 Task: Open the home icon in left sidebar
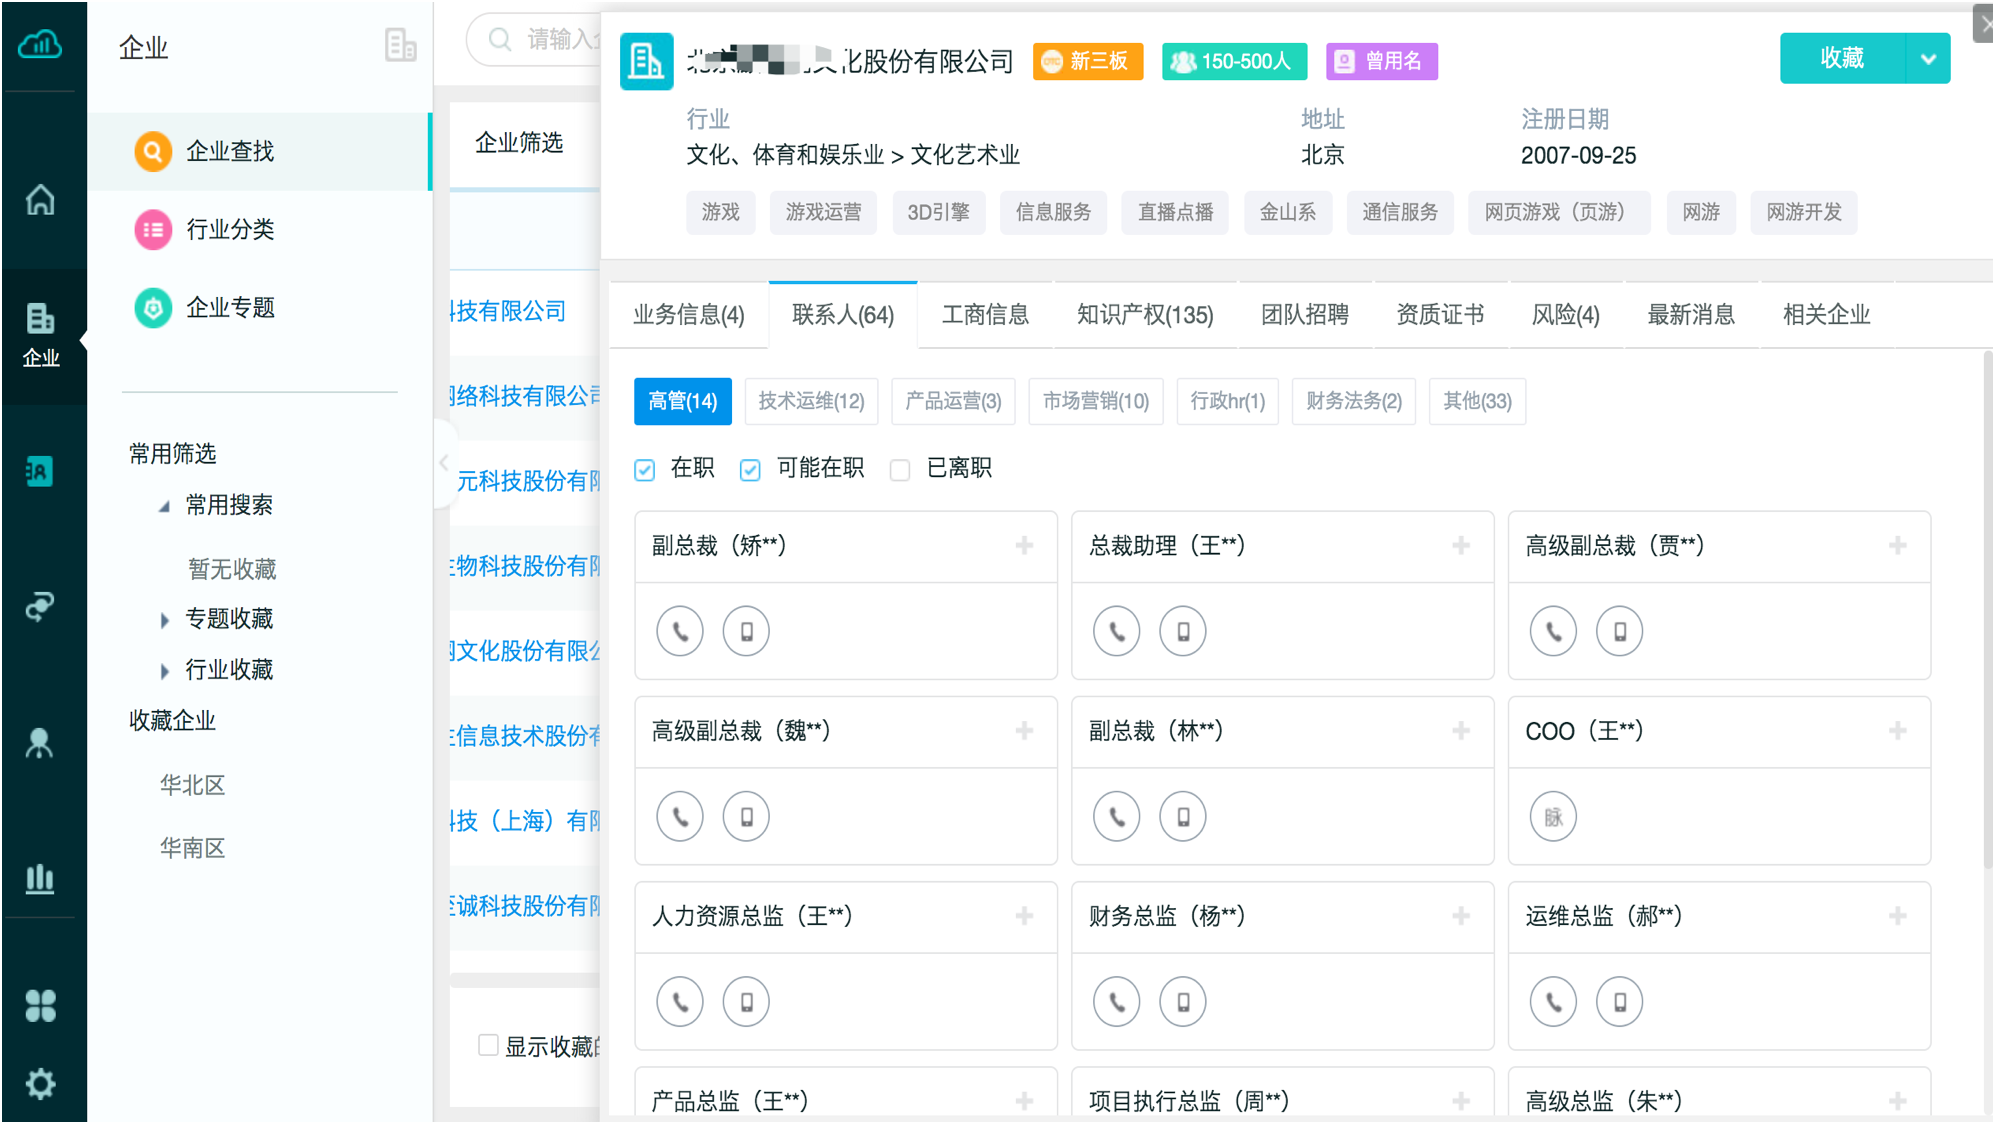pyautogui.click(x=40, y=200)
